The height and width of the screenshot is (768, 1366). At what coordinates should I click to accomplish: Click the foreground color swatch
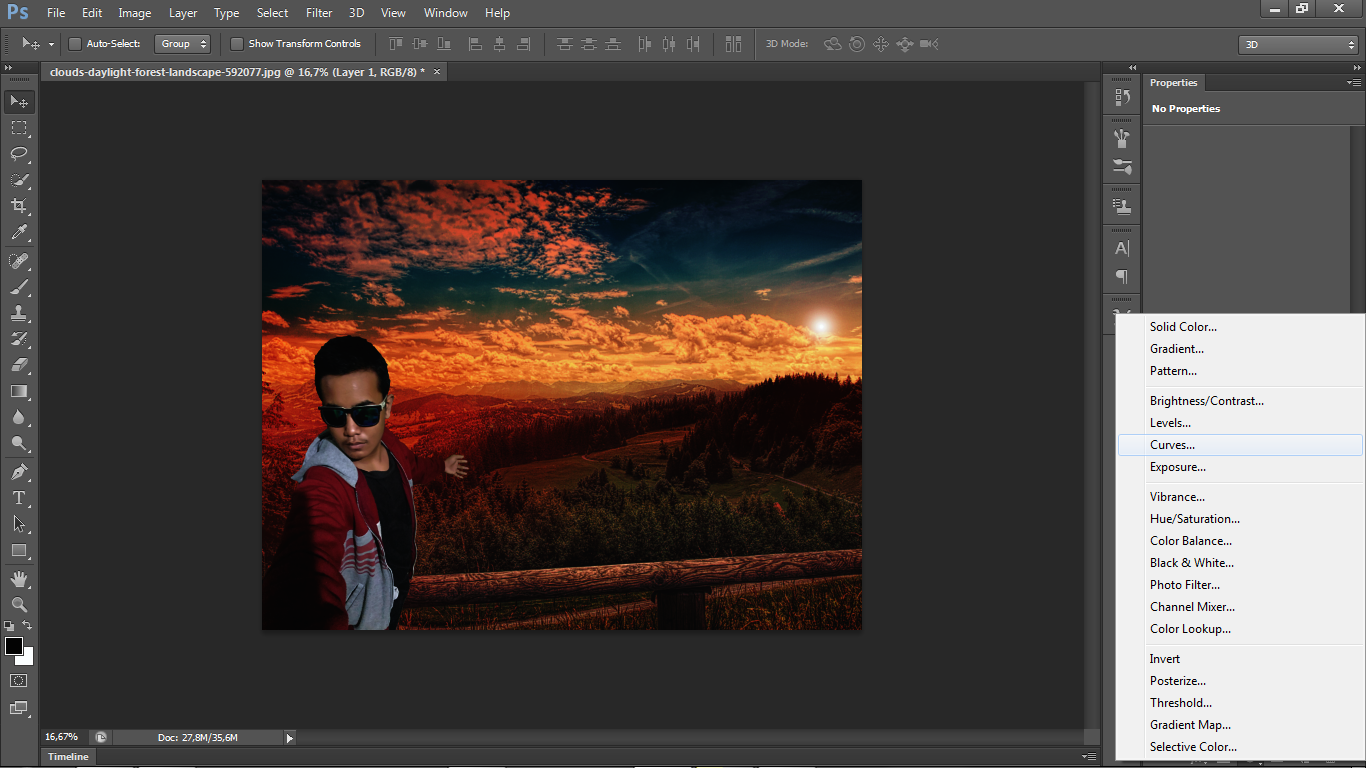tap(14, 646)
